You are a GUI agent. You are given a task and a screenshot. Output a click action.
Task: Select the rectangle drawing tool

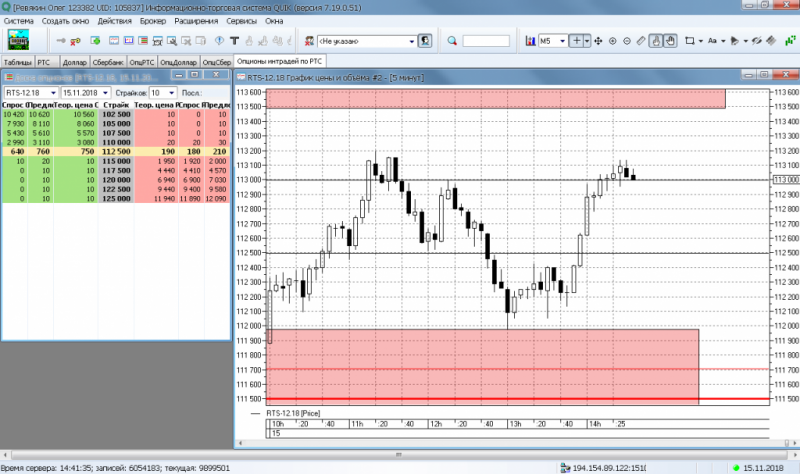click(690, 41)
